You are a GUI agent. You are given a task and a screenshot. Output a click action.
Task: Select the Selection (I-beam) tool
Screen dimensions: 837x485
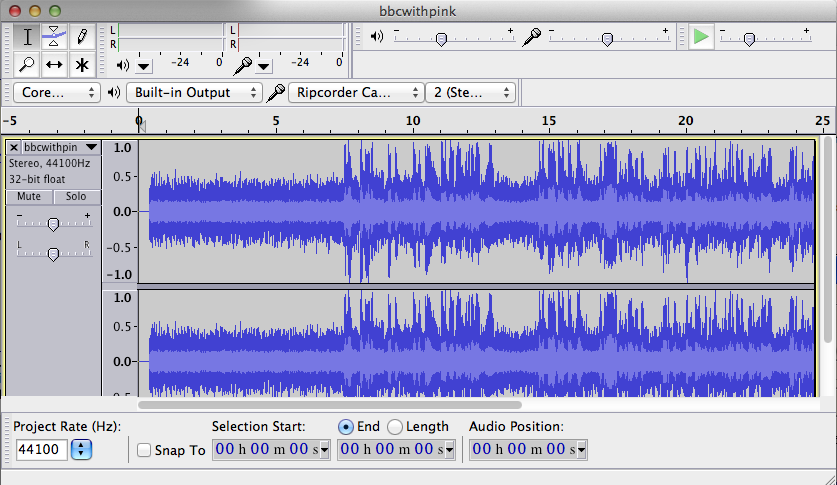pyautogui.click(x=27, y=37)
